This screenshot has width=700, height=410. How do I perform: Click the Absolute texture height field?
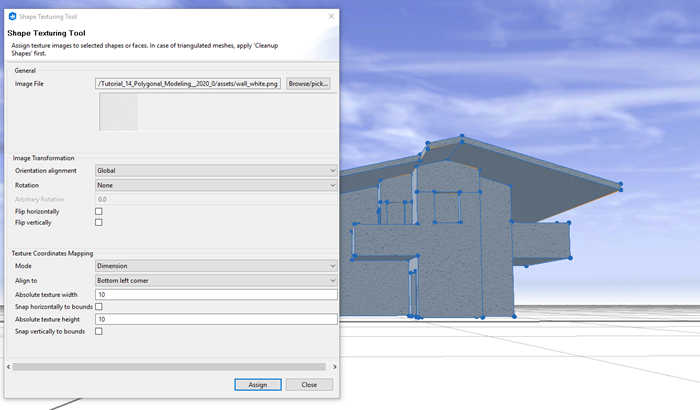(216, 319)
